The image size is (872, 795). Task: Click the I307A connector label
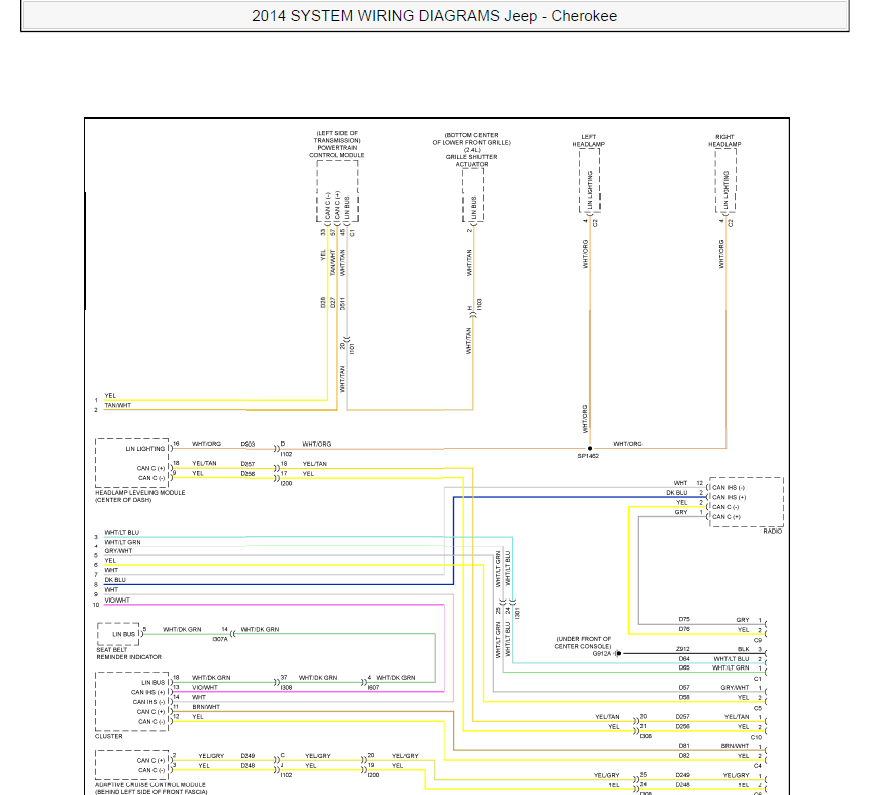[x=220, y=639]
